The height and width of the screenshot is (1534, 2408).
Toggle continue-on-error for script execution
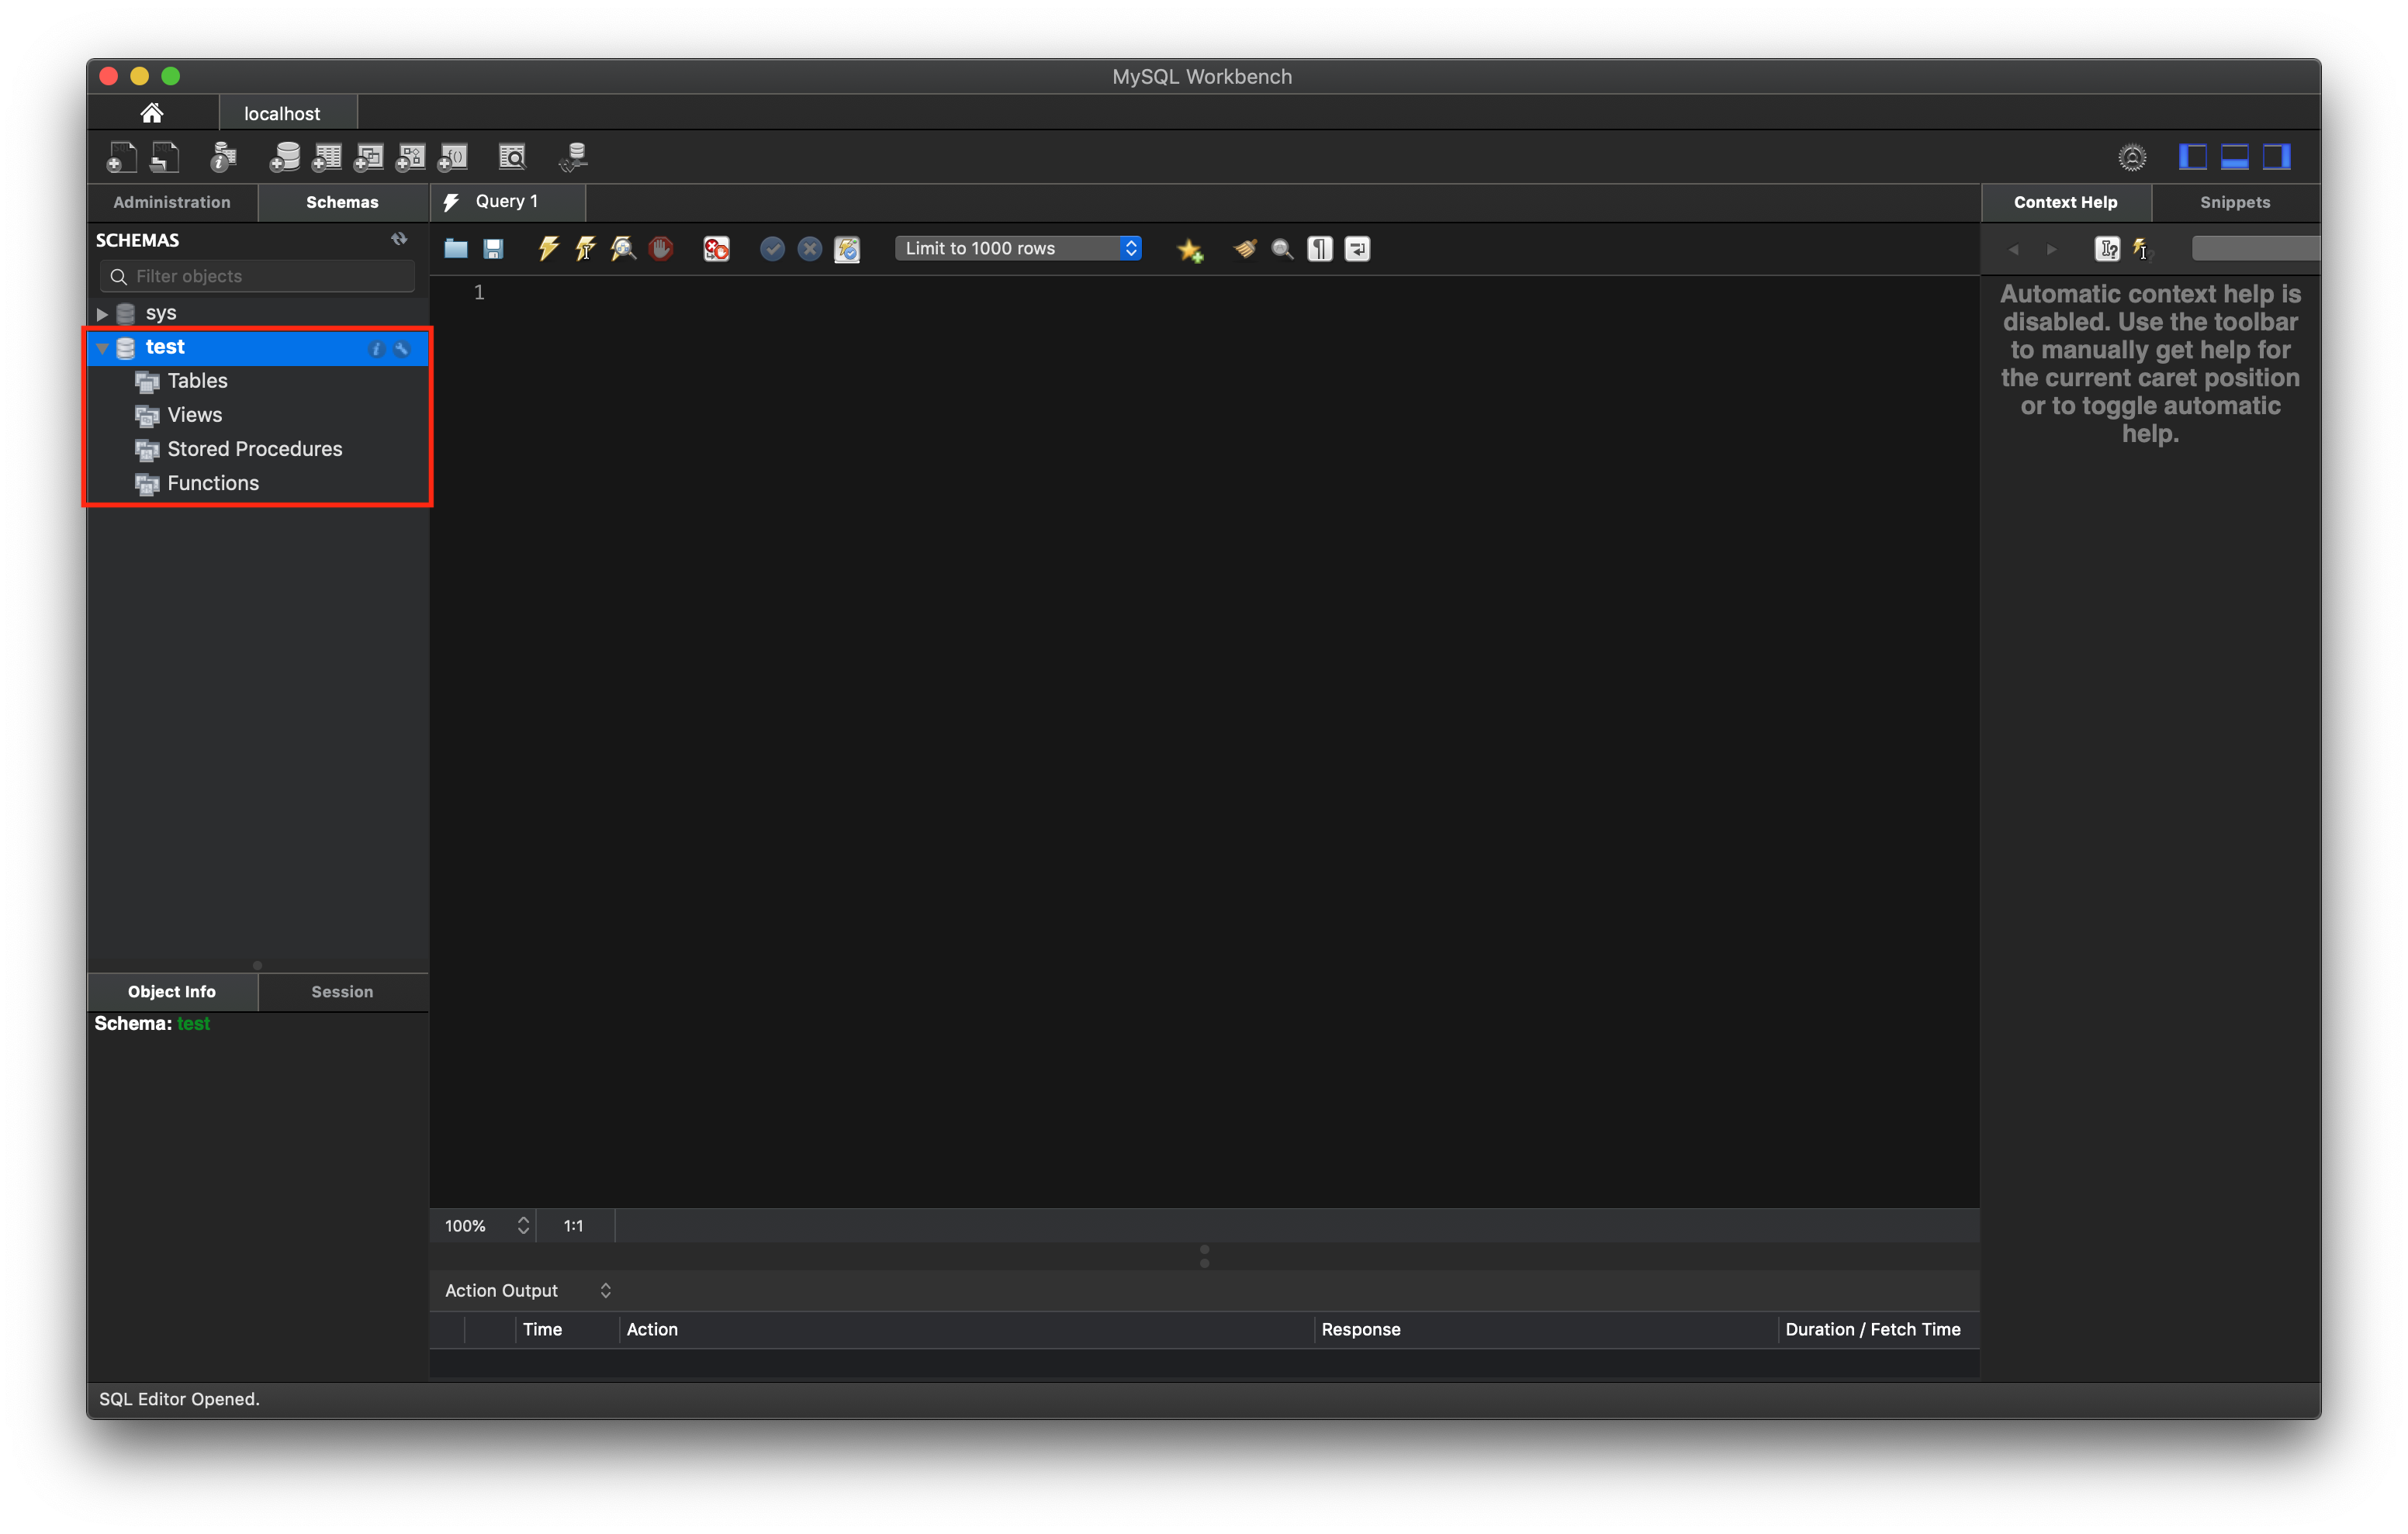click(716, 249)
